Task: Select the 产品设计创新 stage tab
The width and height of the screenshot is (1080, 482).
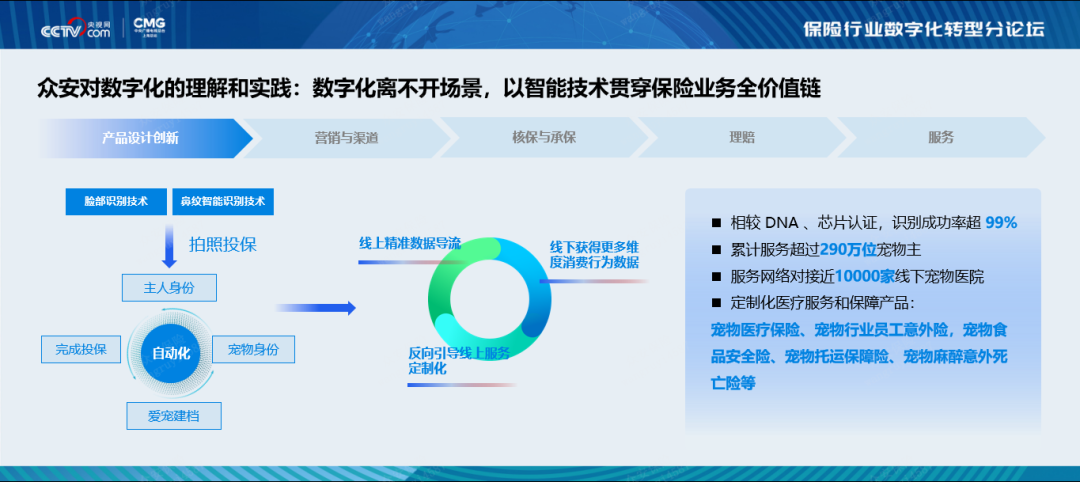Action: coord(145,138)
